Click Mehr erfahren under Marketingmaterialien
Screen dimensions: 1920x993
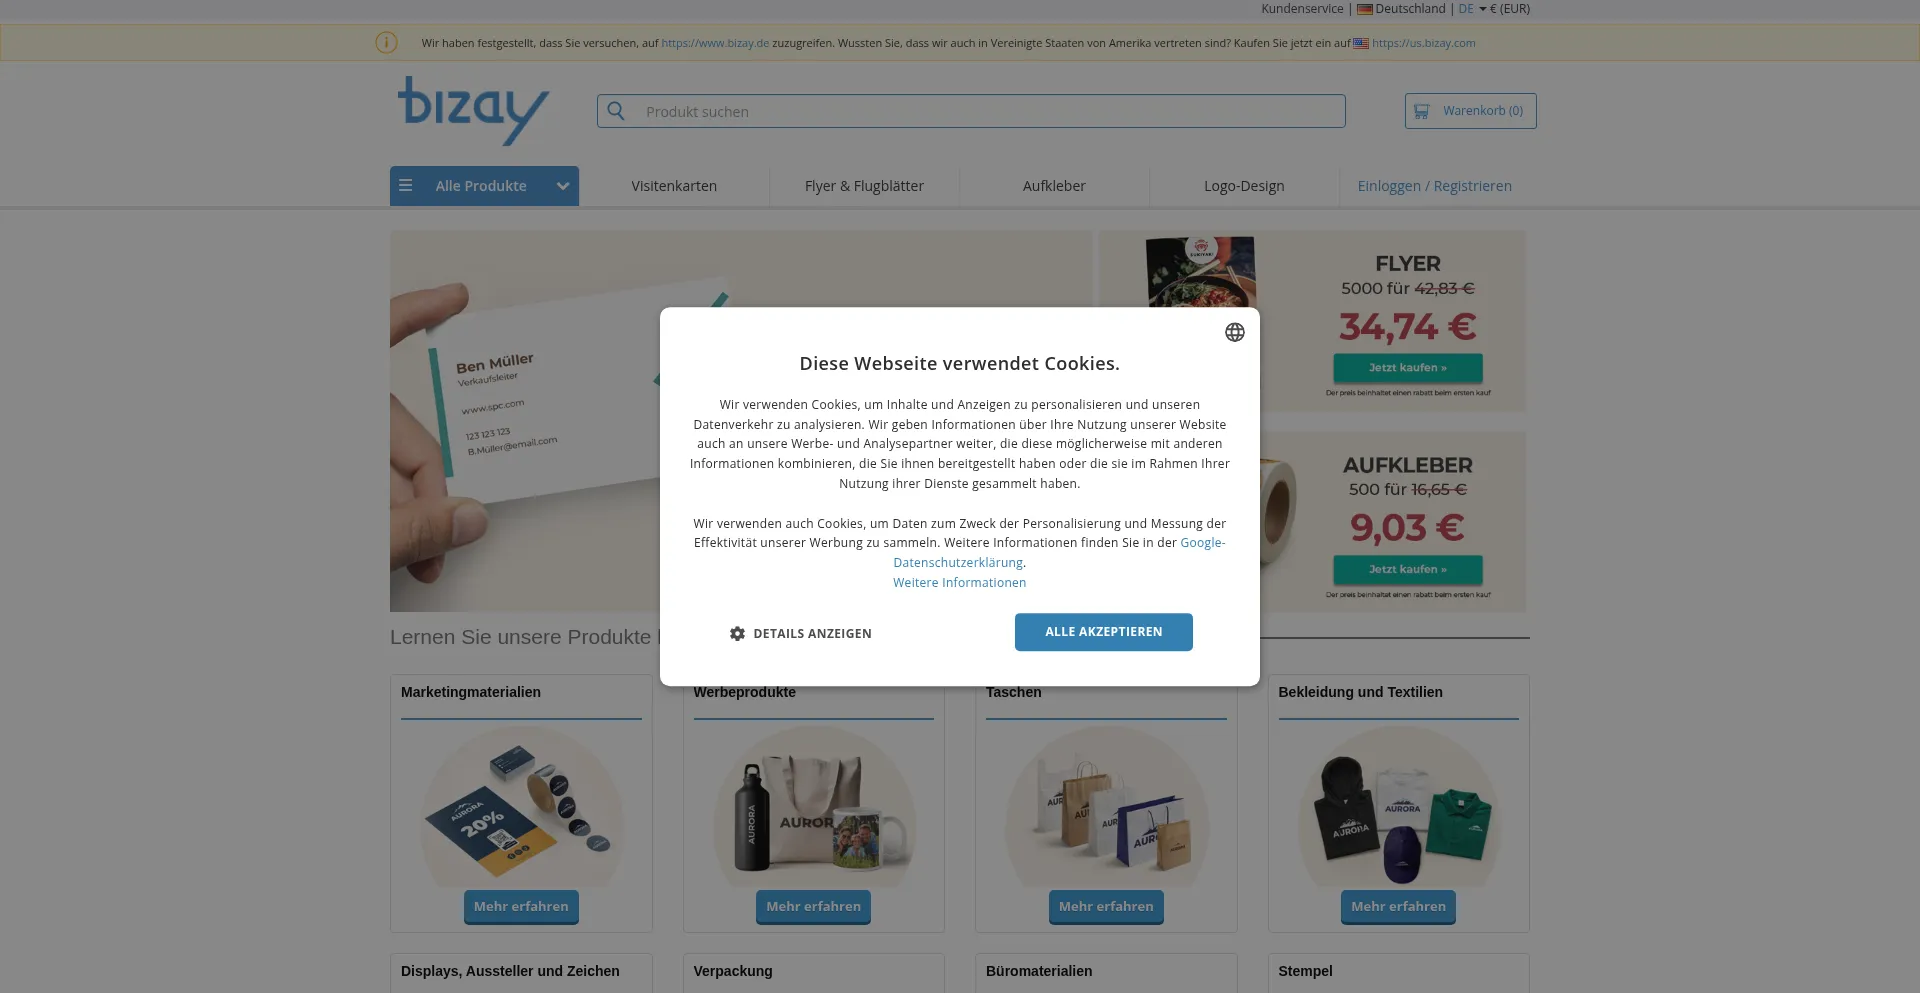(x=521, y=907)
